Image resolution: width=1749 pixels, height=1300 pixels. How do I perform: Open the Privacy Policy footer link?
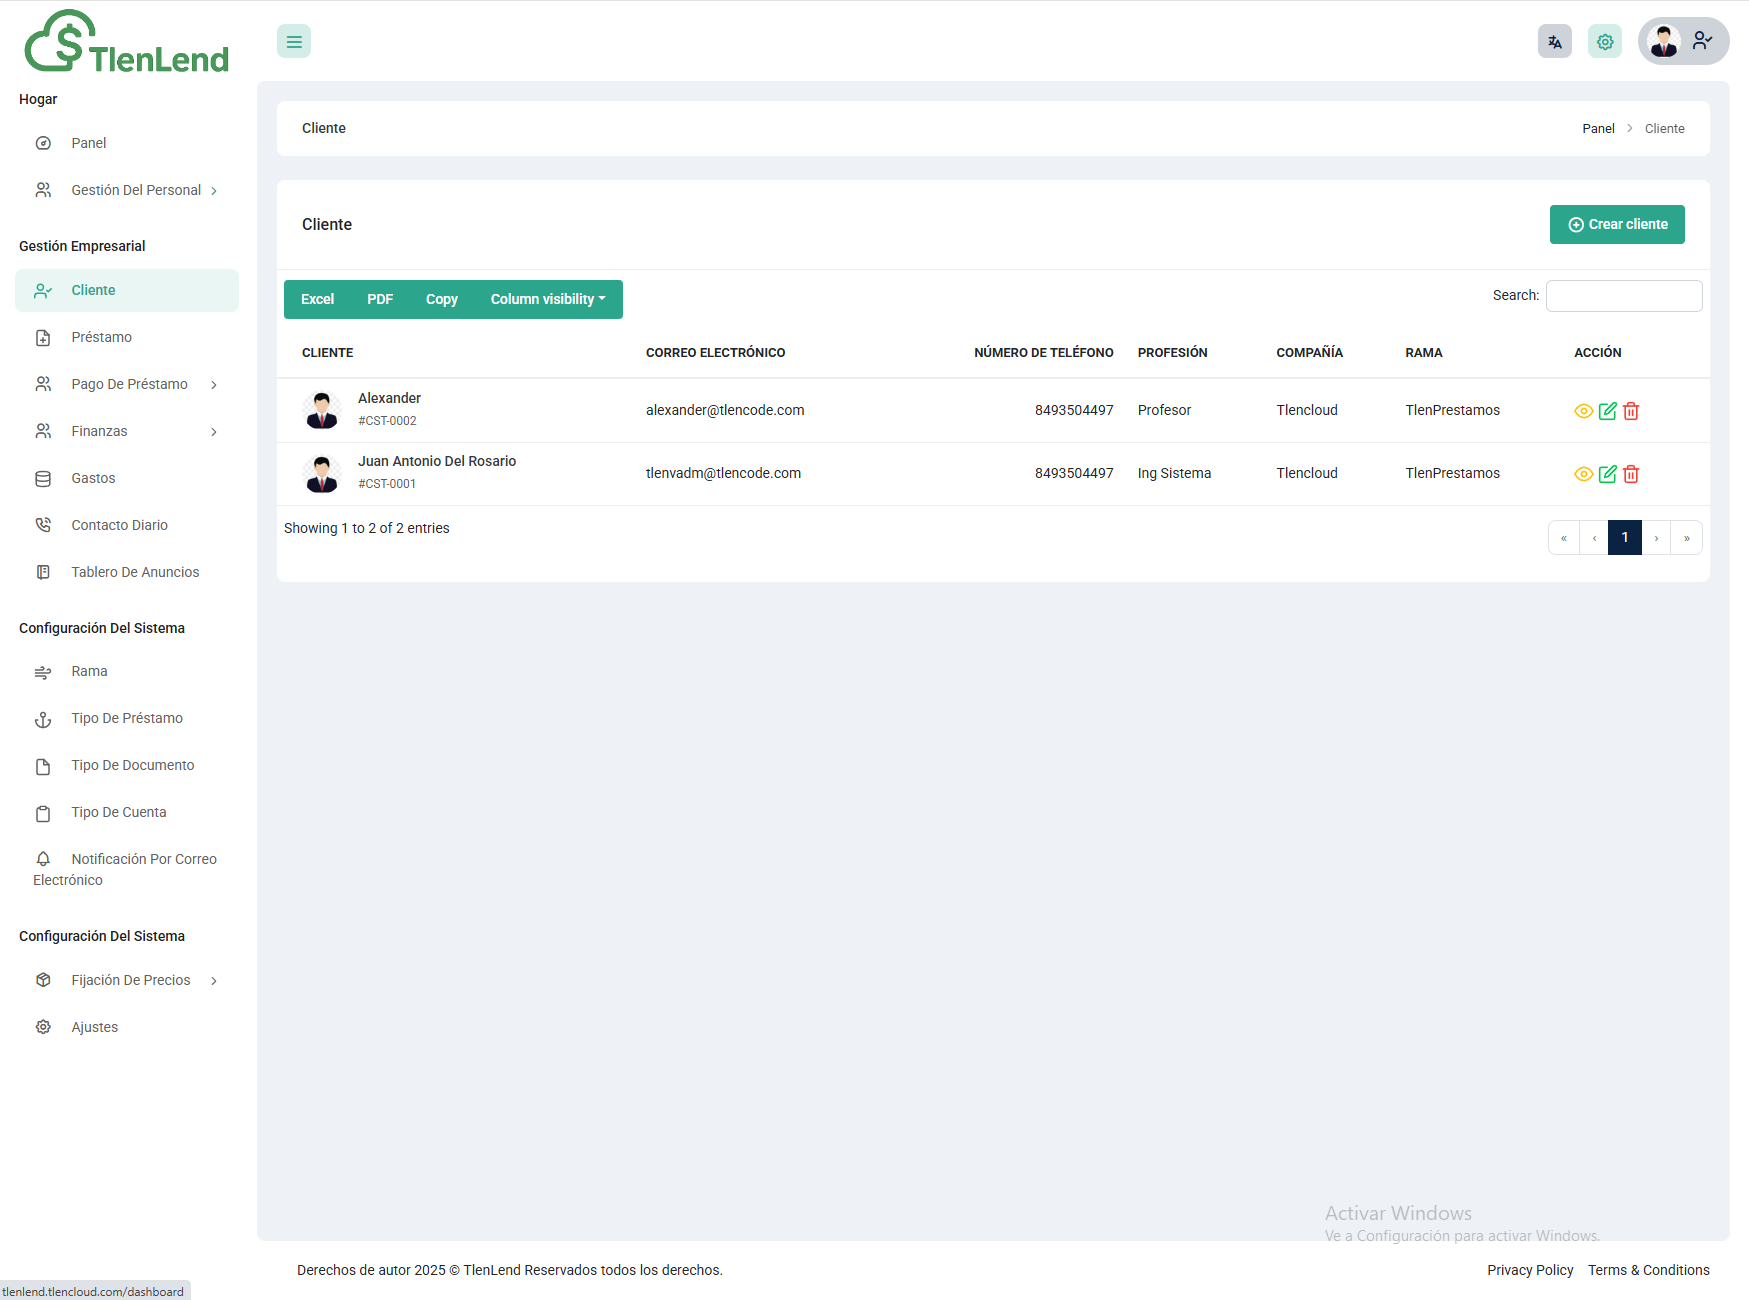[x=1529, y=1270]
